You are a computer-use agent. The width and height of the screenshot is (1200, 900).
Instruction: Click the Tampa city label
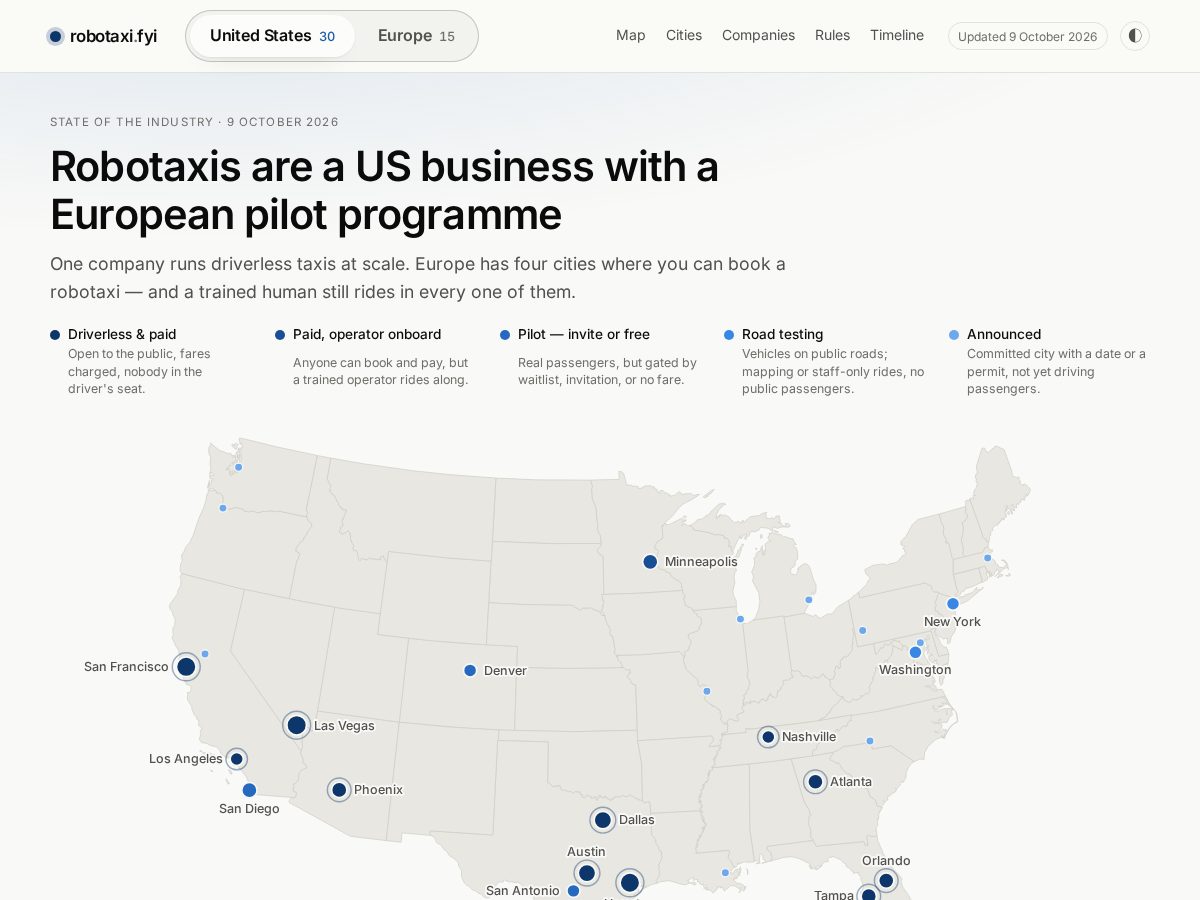[x=834, y=894]
